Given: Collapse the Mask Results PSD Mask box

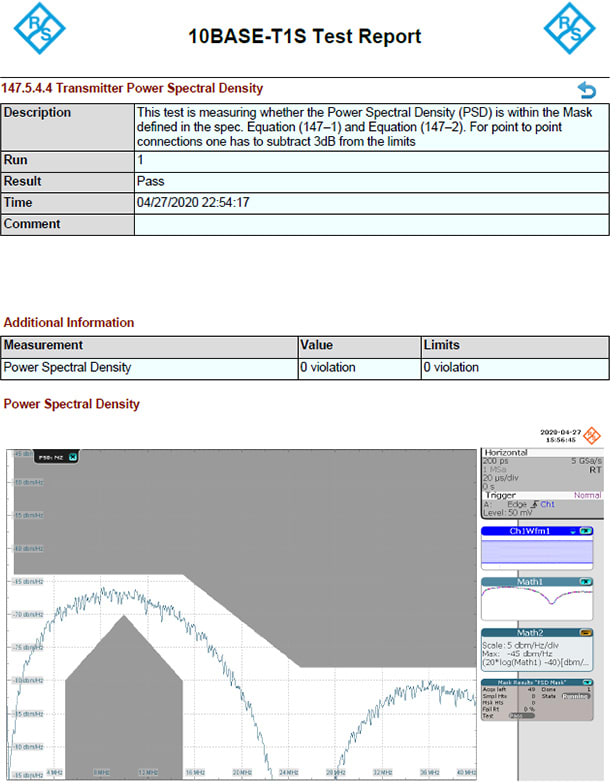Looking at the screenshot, I should [587, 682].
